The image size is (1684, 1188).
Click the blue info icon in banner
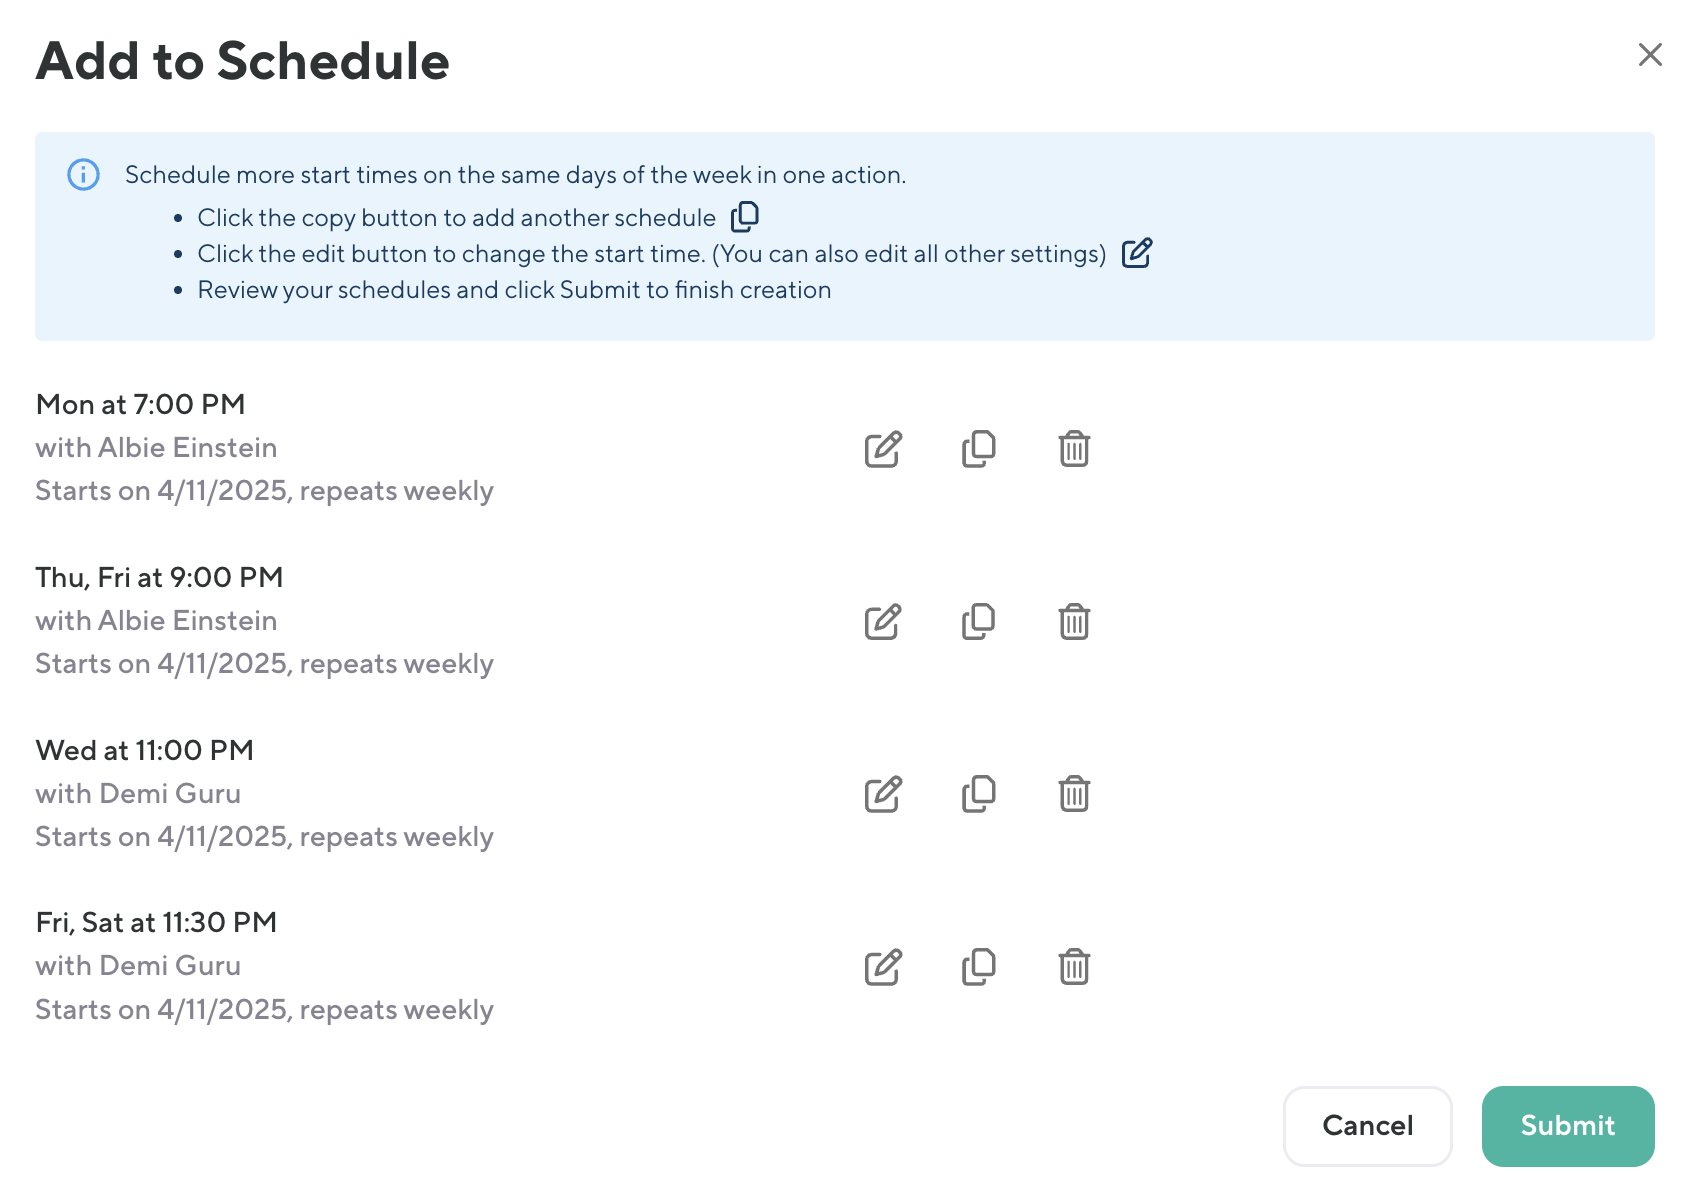click(83, 175)
